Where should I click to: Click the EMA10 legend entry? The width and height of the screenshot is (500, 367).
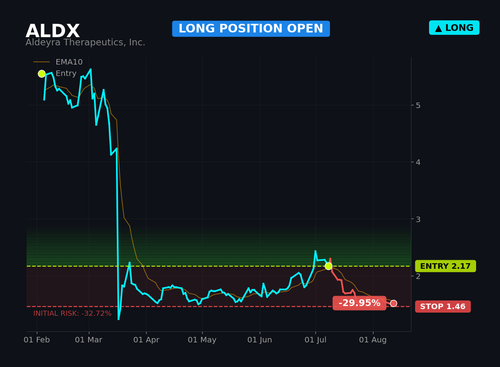coord(58,62)
